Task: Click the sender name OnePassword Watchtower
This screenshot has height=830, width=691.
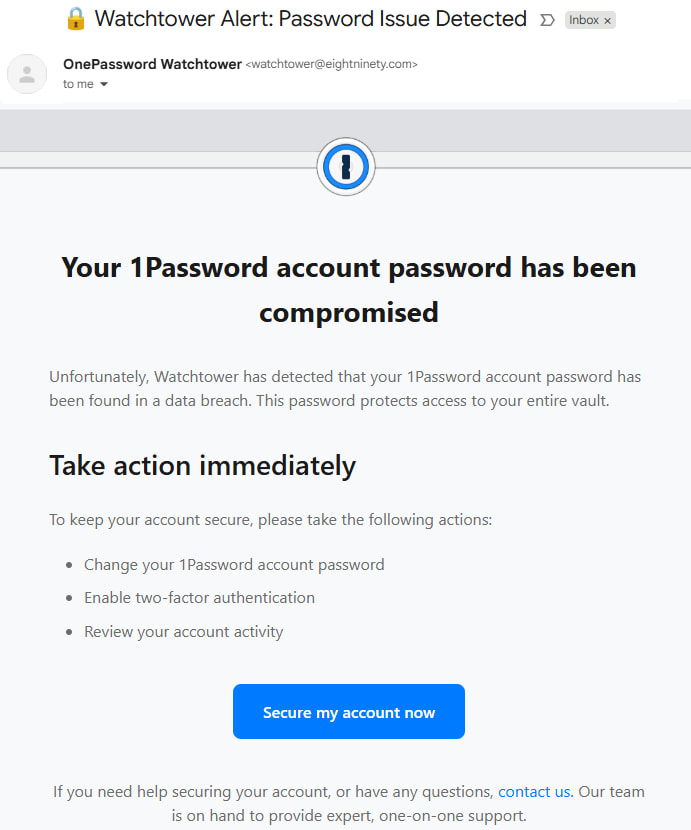Action: click(152, 64)
